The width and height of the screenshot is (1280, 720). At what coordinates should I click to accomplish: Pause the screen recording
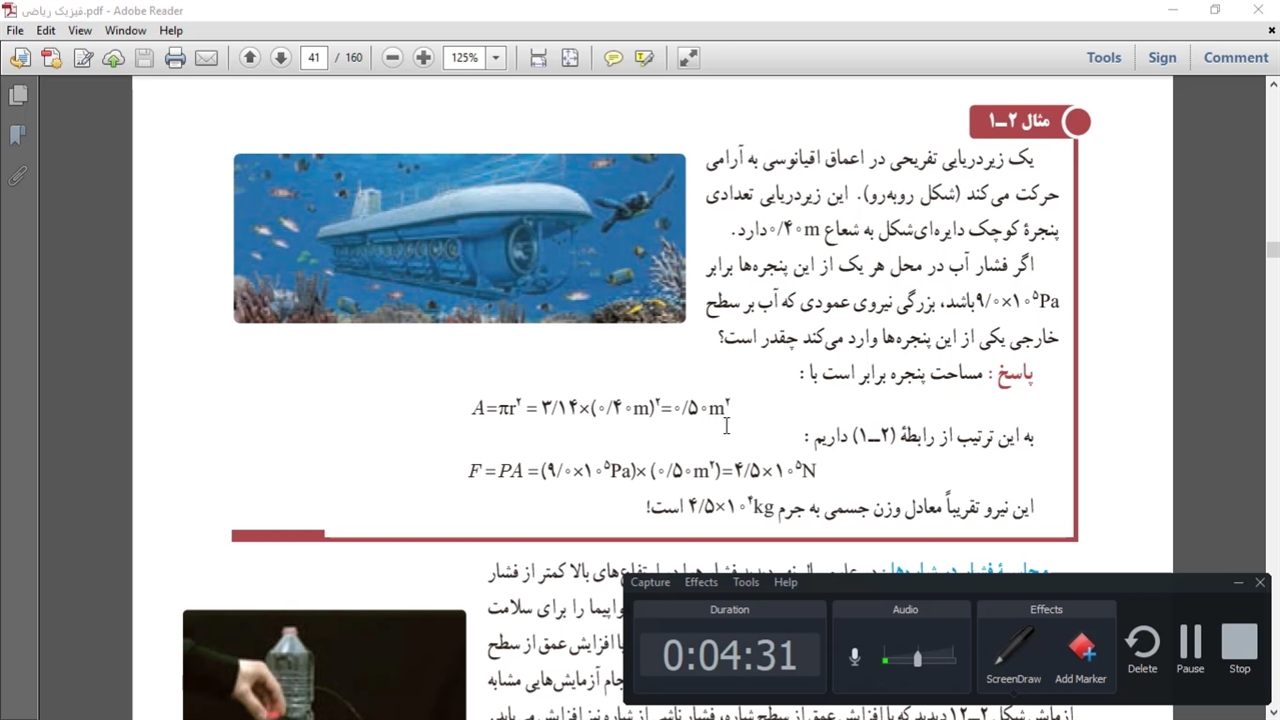[x=1190, y=649]
